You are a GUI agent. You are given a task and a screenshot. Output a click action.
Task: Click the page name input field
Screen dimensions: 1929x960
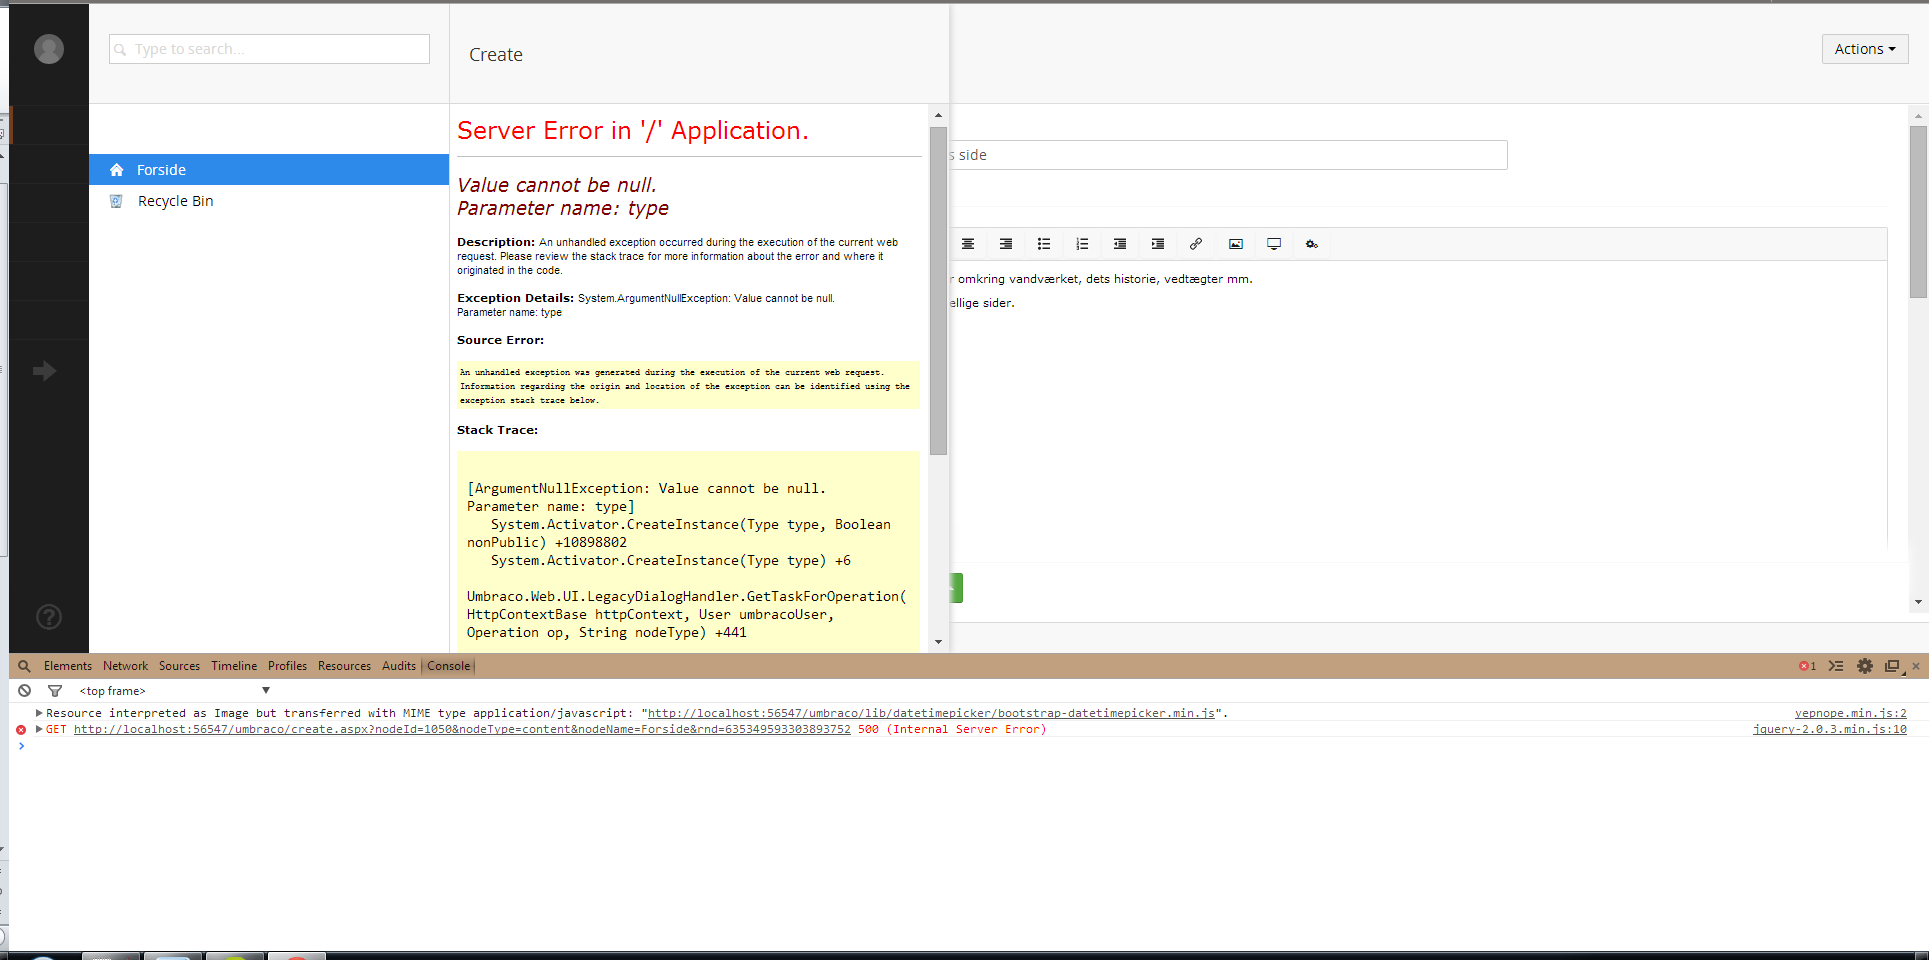(1228, 155)
